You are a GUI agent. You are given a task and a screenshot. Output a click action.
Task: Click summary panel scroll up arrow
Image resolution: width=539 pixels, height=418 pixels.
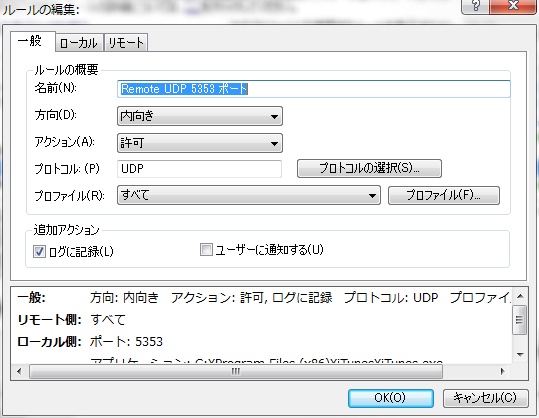[520, 296]
